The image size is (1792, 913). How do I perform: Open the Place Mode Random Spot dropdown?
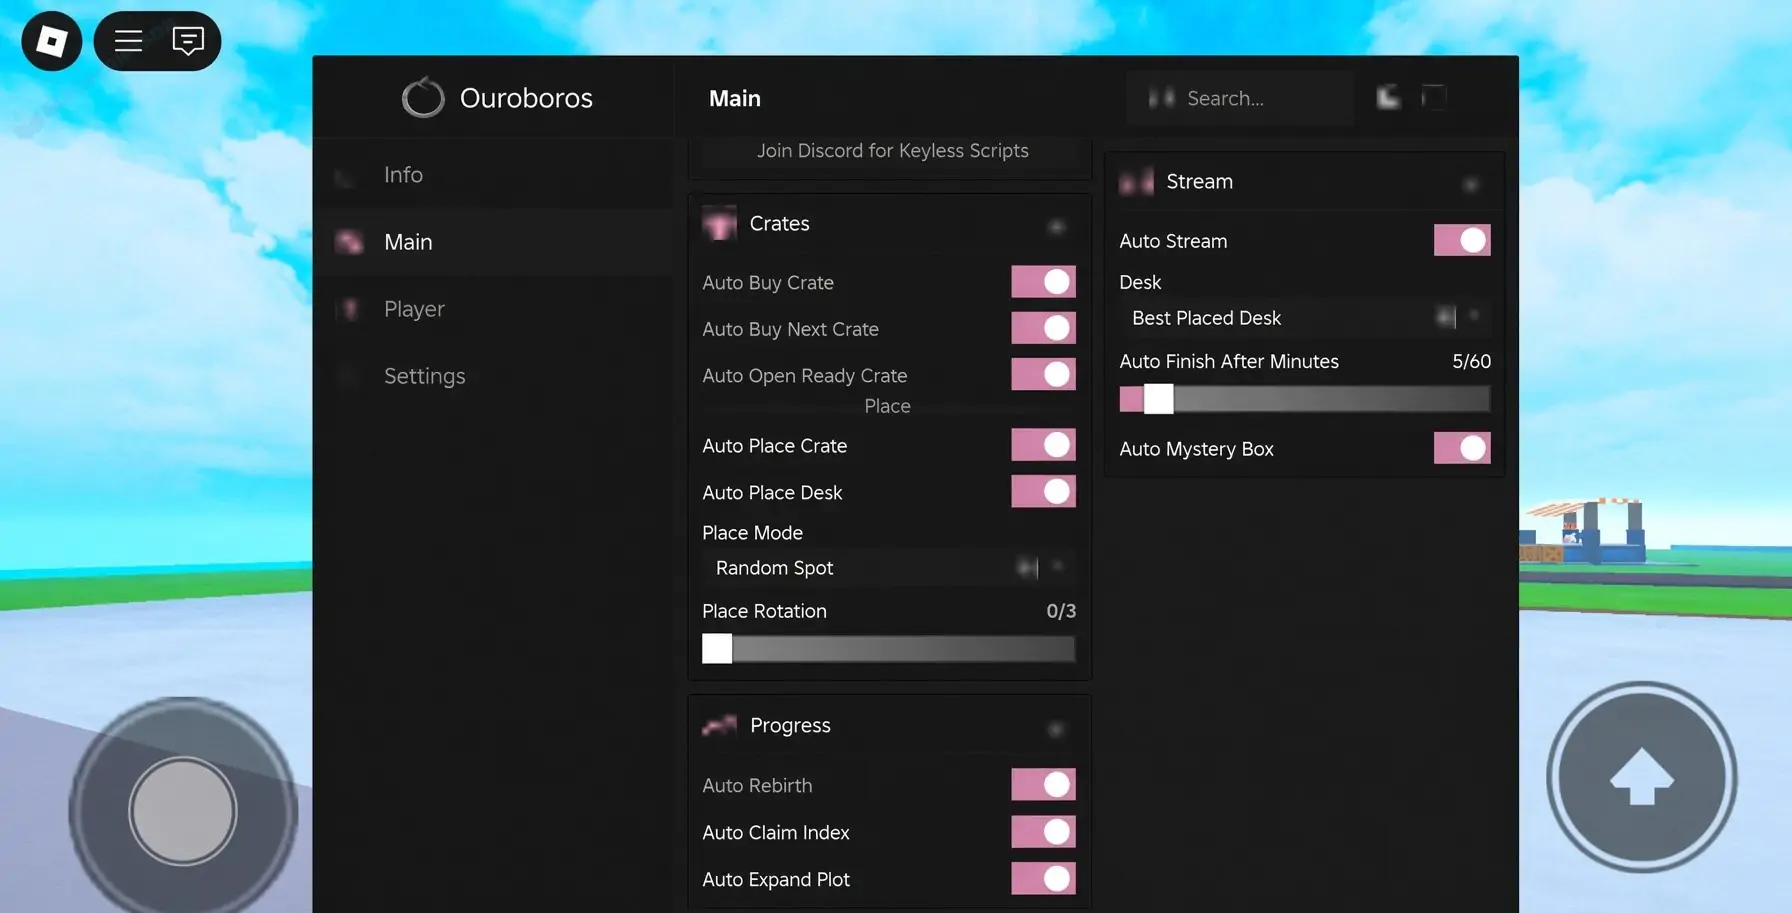(x=889, y=568)
